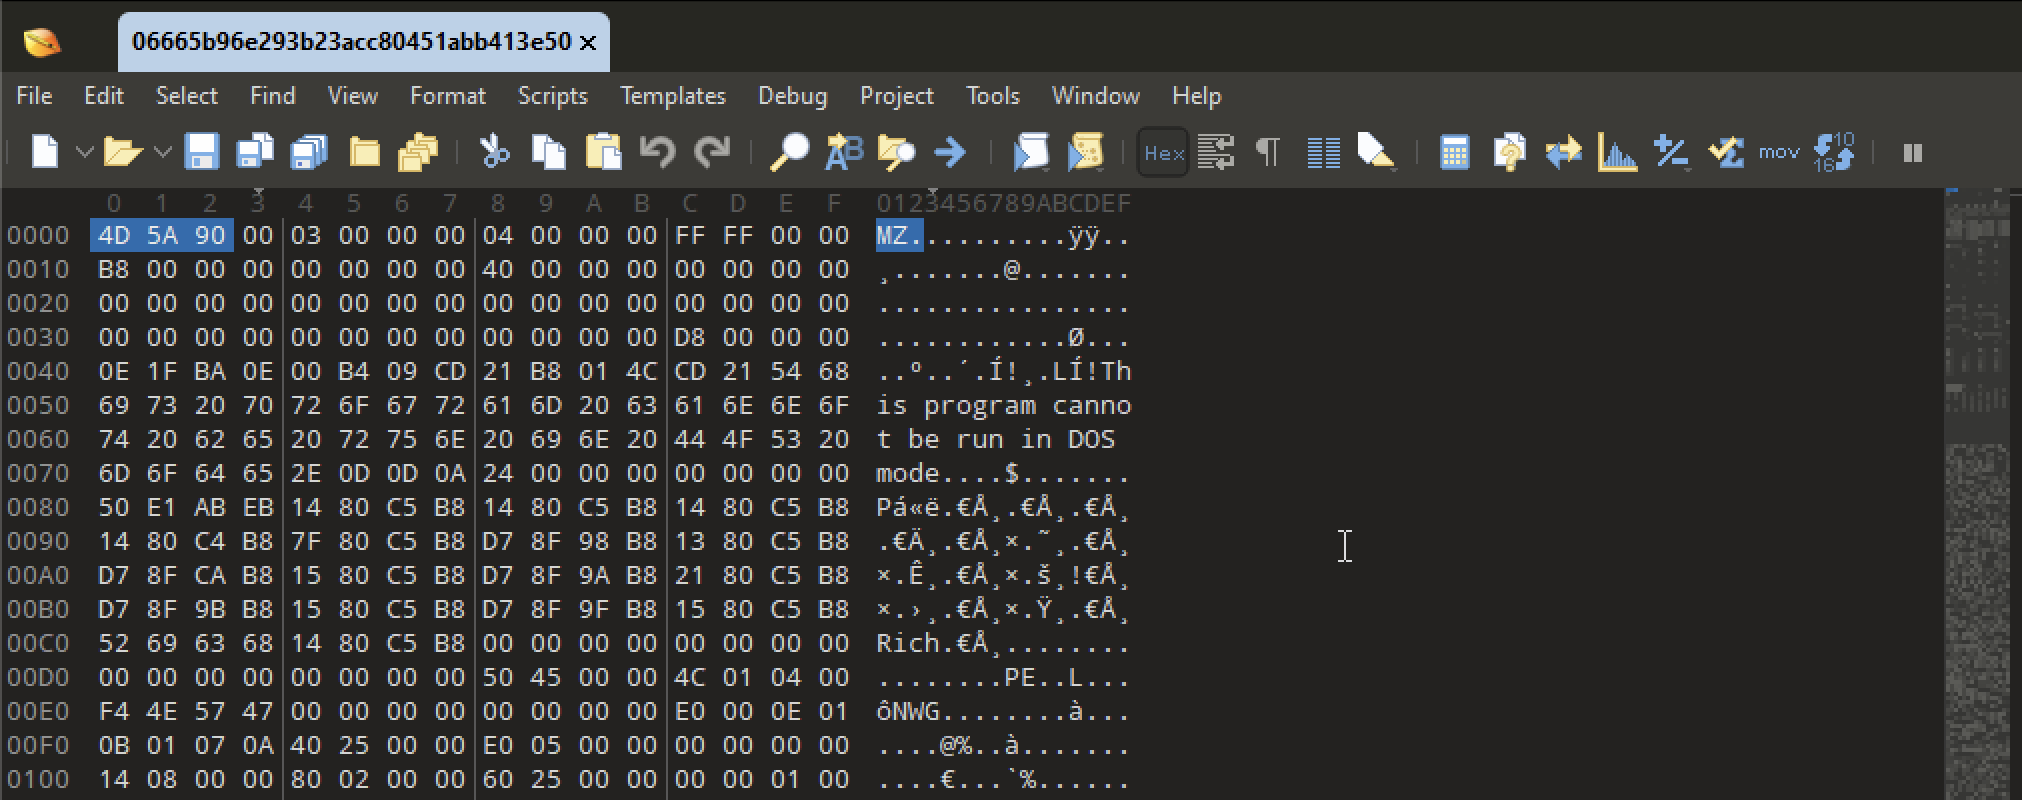The height and width of the screenshot is (800, 2022).
Task: Close the 06665b96e293b23acc80451abb413e50 tab
Action: pyautogui.click(x=588, y=43)
